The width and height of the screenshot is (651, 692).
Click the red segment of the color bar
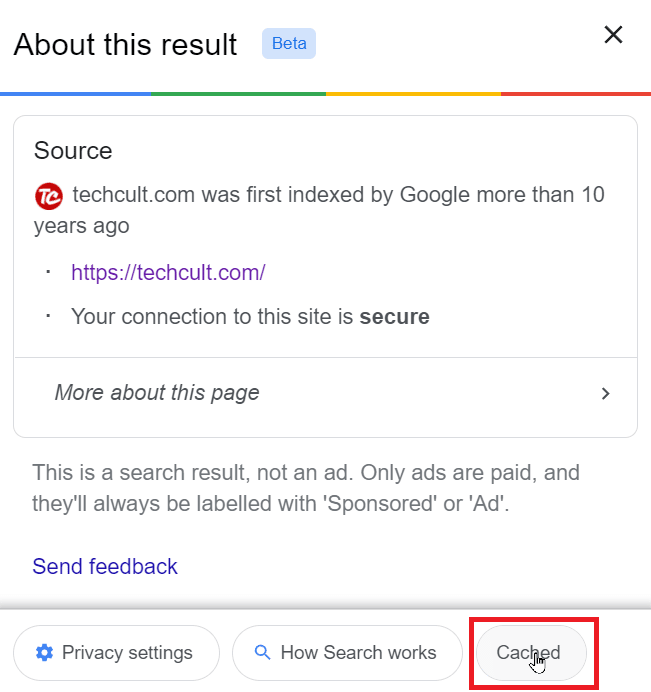point(576,94)
